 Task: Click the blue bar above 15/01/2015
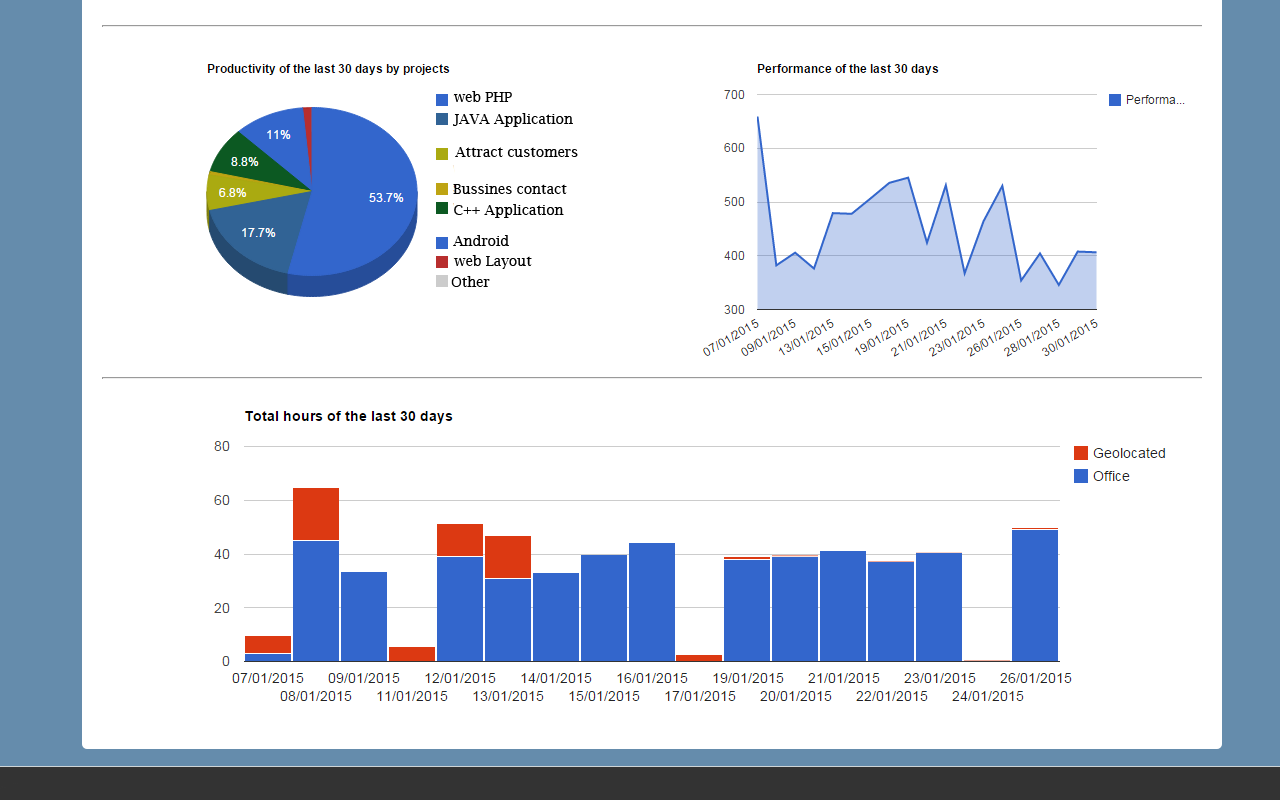[604, 608]
